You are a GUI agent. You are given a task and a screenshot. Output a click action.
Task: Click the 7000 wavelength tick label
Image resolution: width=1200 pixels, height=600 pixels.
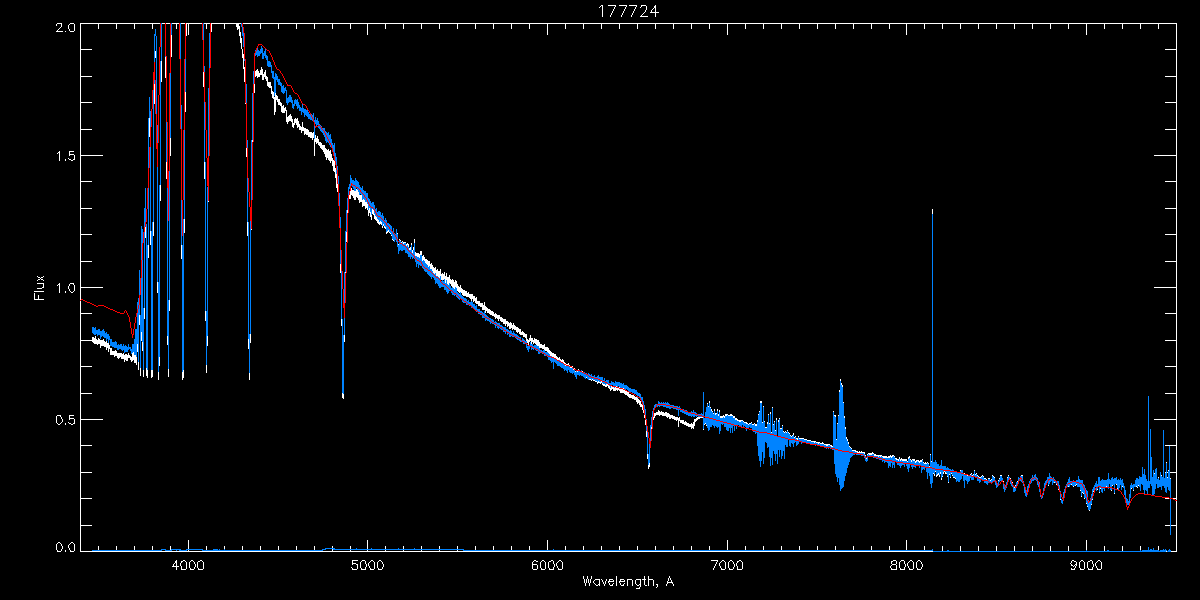point(727,565)
